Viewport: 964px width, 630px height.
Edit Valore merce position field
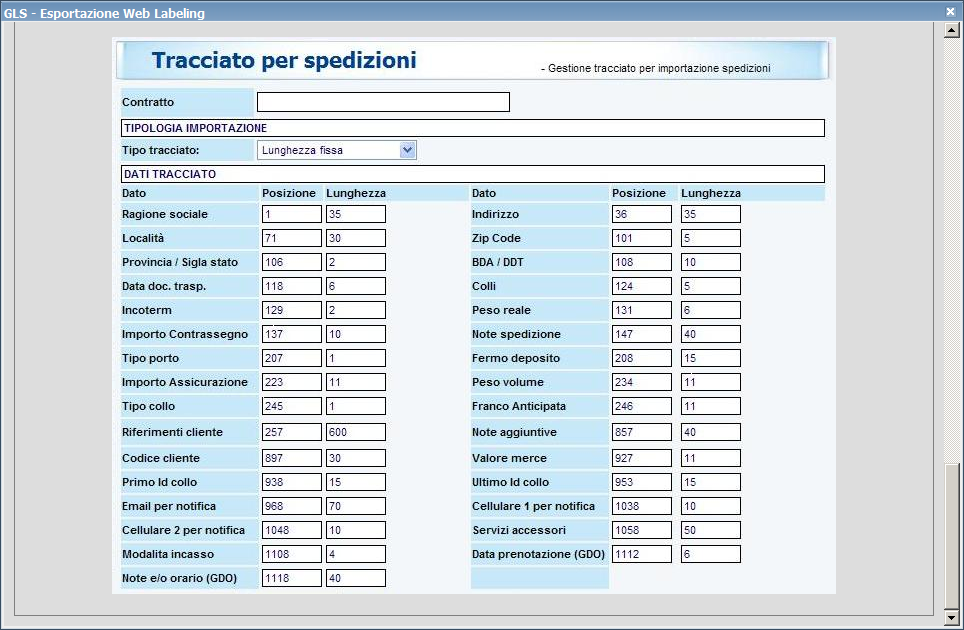point(642,458)
